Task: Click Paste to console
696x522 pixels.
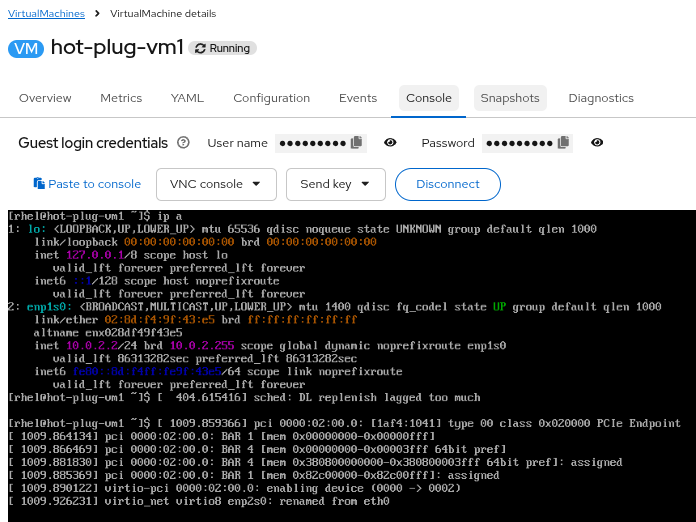Action: click(87, 184)
